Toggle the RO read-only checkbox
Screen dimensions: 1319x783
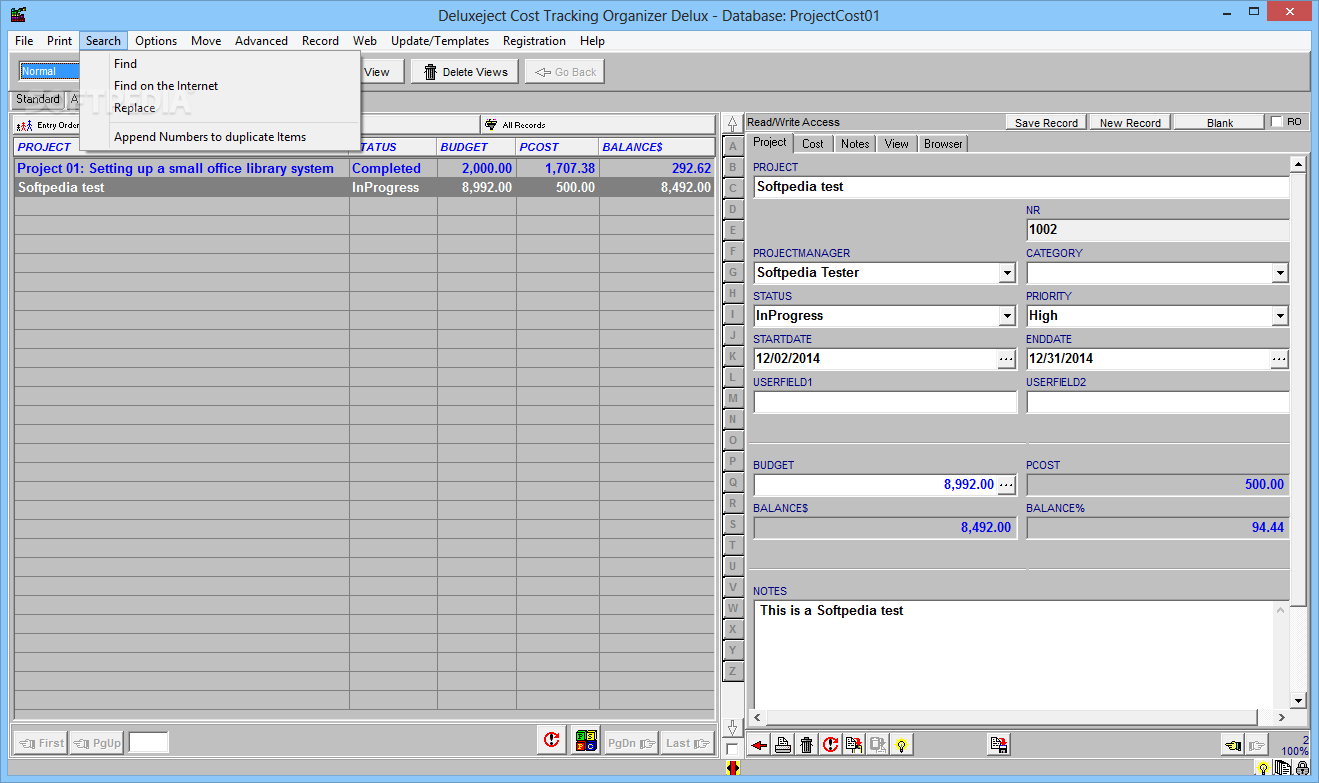tap(1277, 122)
